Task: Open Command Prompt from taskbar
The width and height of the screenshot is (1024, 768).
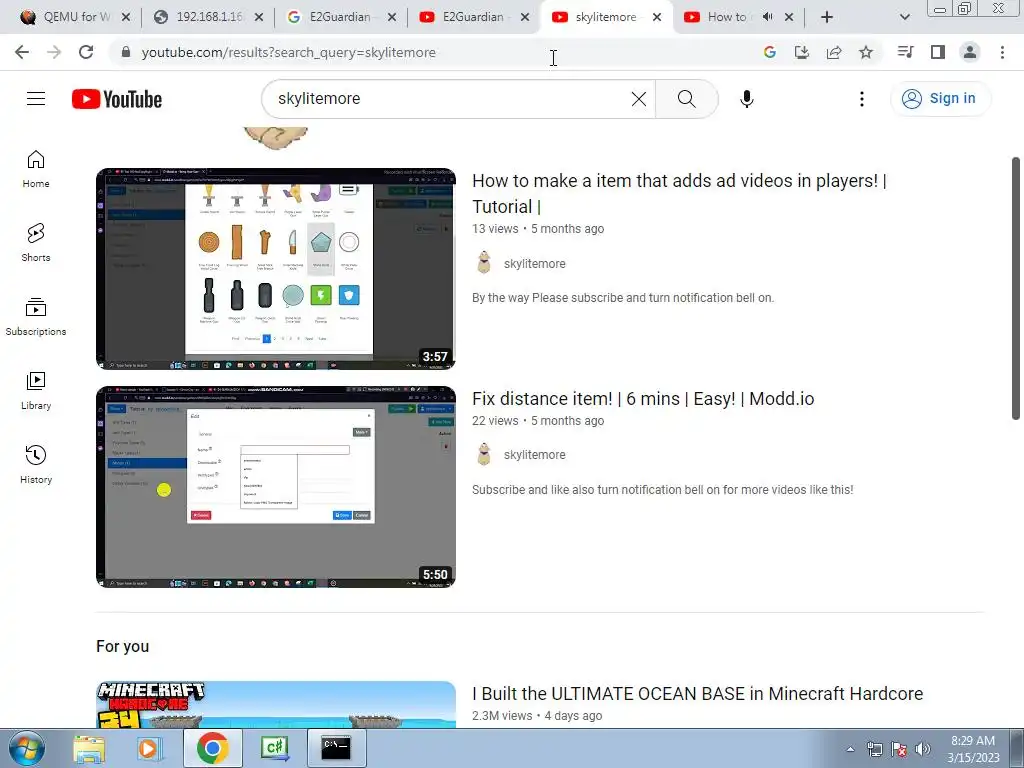Action: [x=336, y=748]
